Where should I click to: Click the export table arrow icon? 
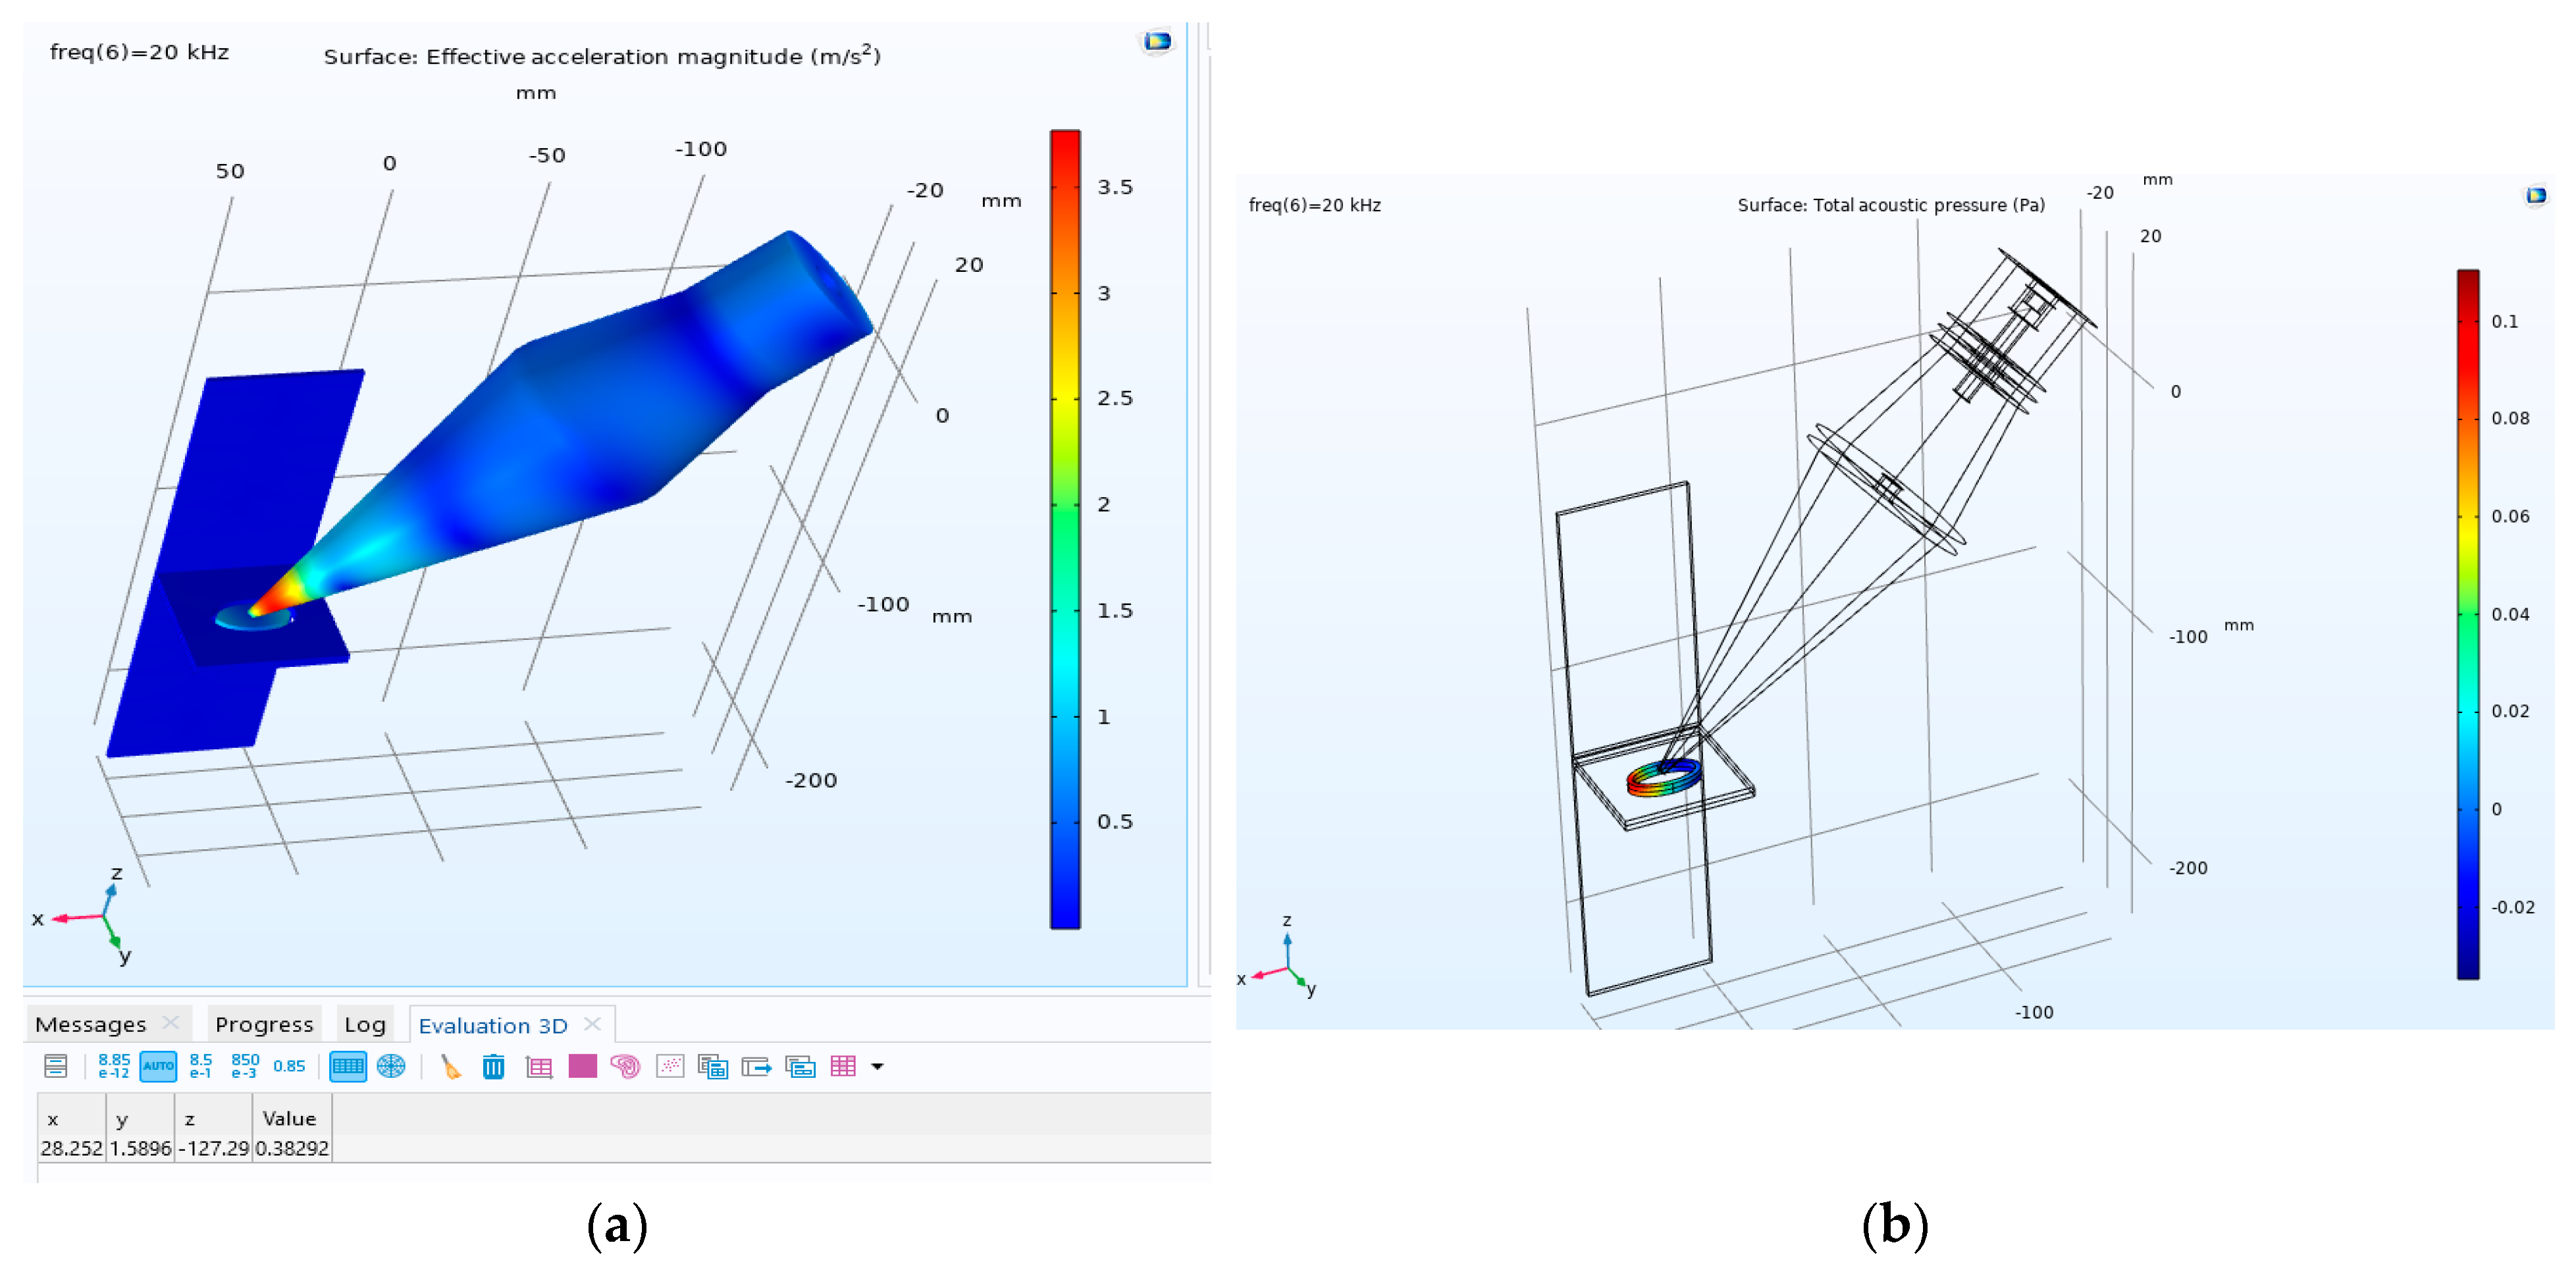coord(756,1067)
